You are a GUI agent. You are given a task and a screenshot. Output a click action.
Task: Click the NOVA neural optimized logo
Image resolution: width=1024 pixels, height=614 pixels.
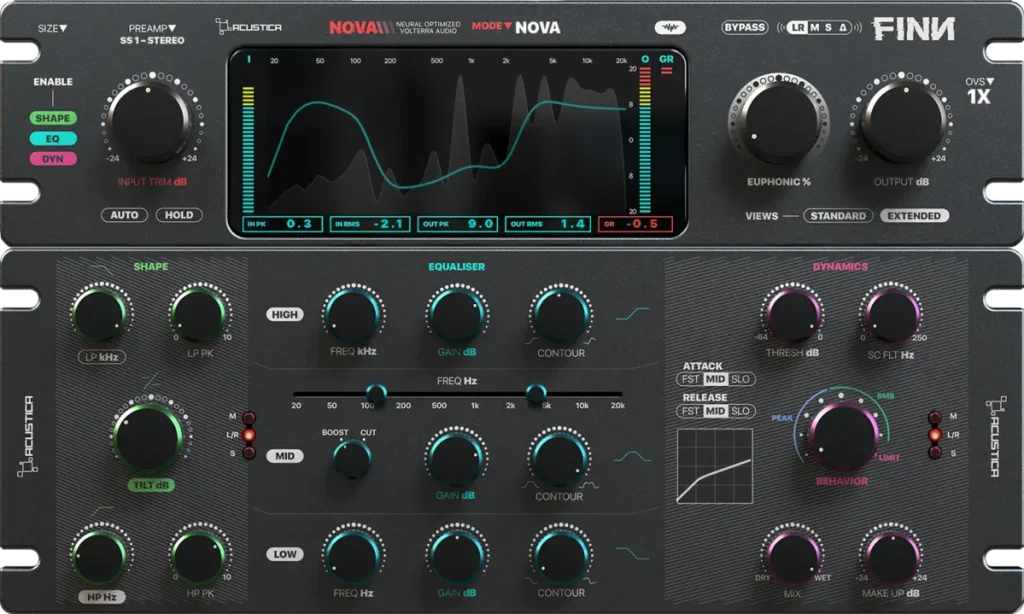tap(394, 27)
